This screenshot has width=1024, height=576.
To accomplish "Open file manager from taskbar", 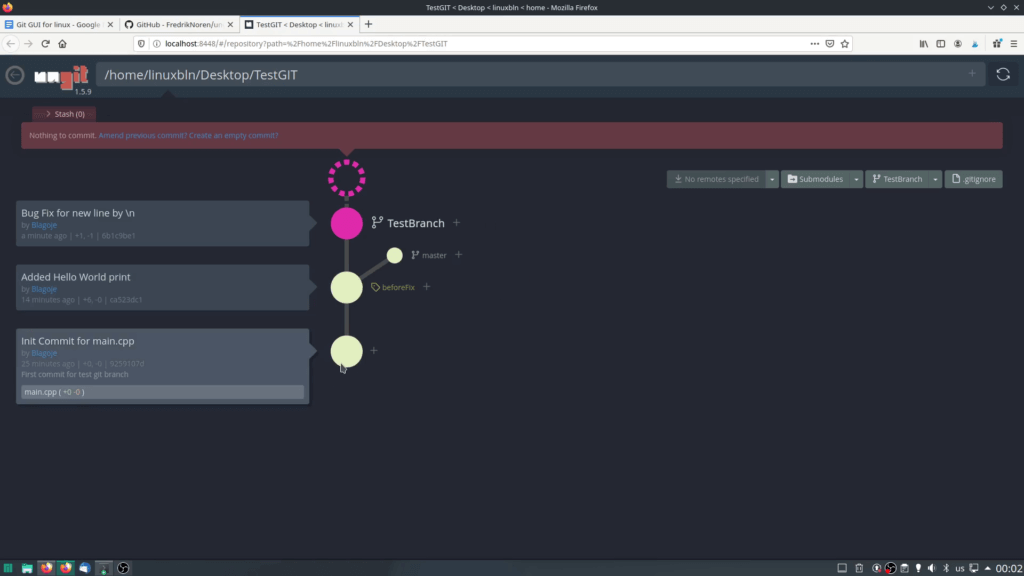I will pos(27,568).
